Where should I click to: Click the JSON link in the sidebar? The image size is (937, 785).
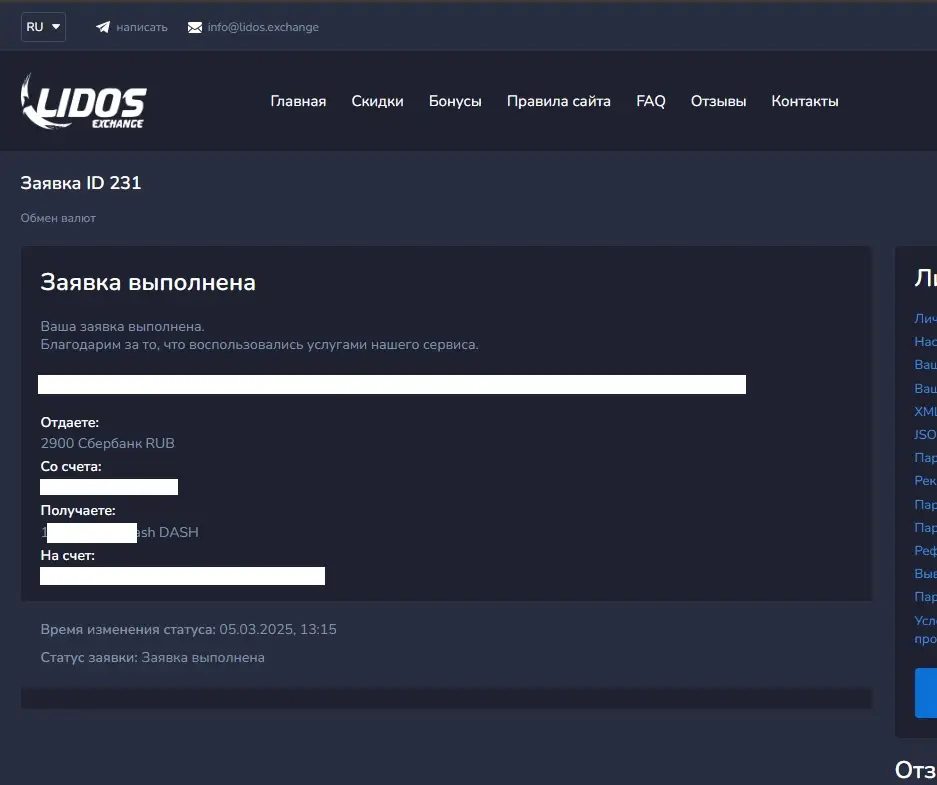pyautogui.click(x=926, y=434)
